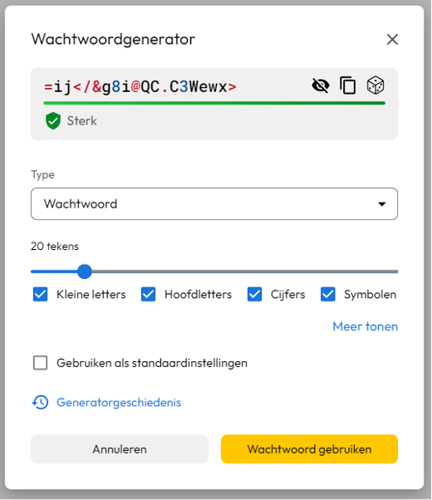Regenerate password with the dice icon
This screenshot has width=432, height=500.
pyautogui.click(x=375, y=85)
